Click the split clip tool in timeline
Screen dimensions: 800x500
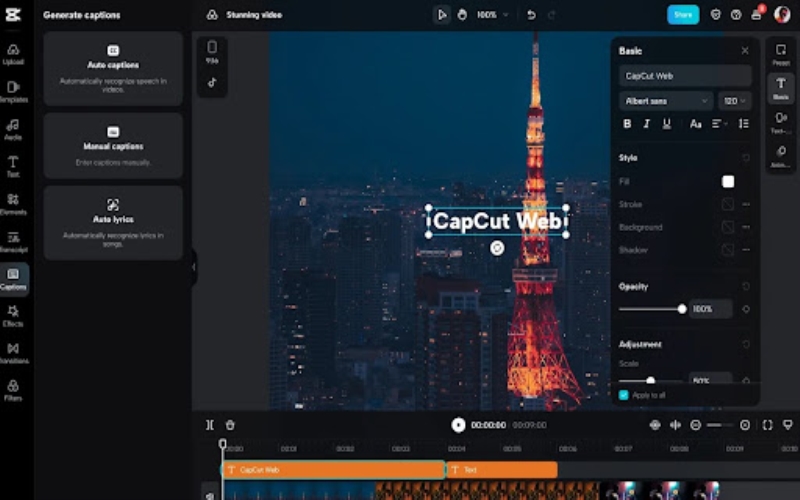(x=210, y=425)
